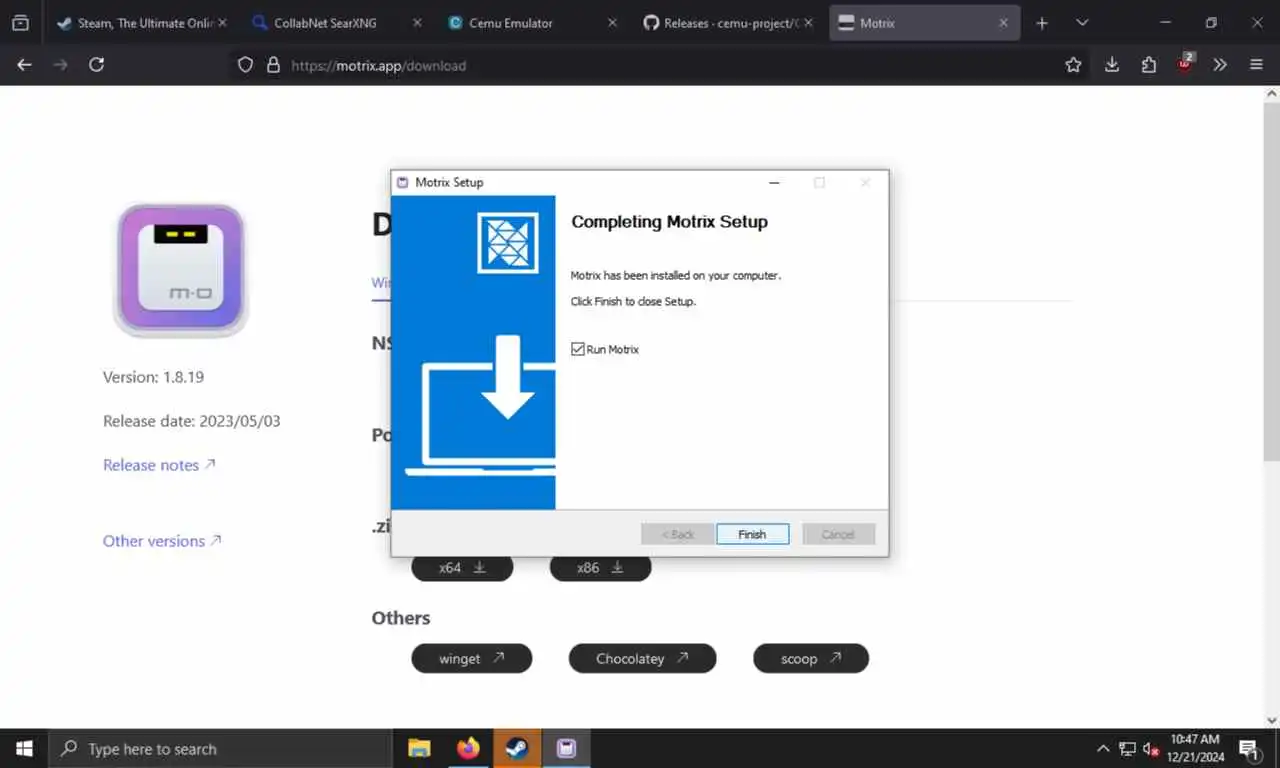The width and height of the screenshot is (1280, 768).
Task: Open the Release notes link
Action: point(159,465)
